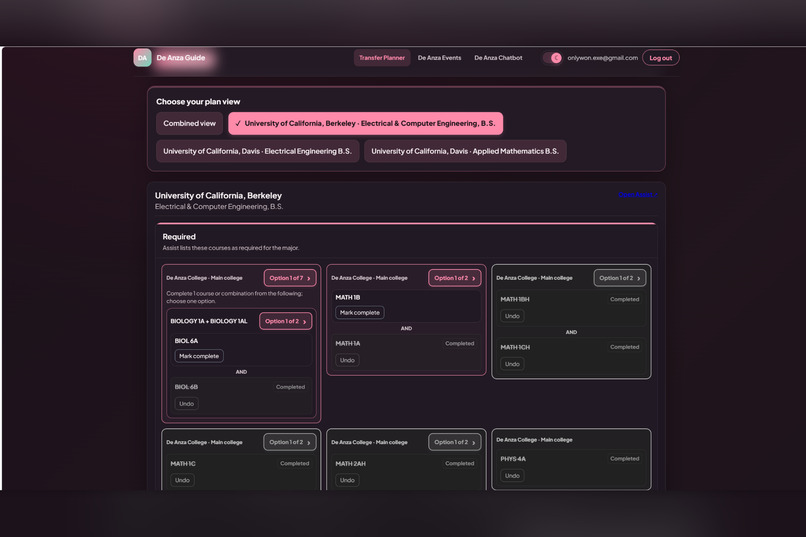
Task: Undo completion of MATH 1A
Action: pyautogui.click(x=347, y=360)
